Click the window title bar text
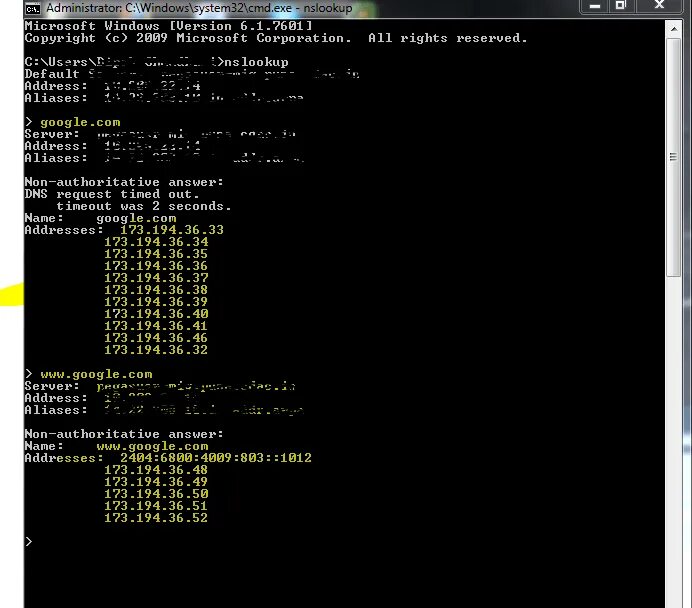This screenshot has width=692, height=608. (x=199, y=8)
